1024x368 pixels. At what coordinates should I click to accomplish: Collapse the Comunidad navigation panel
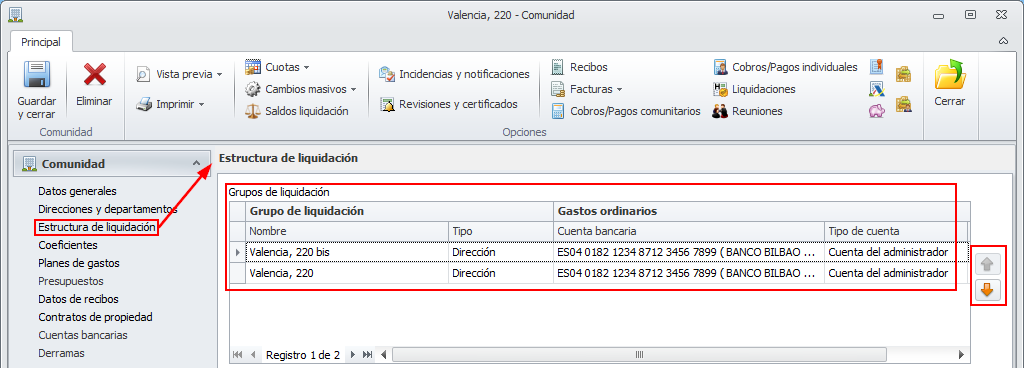pyautogui.click(x=196, y=164)
